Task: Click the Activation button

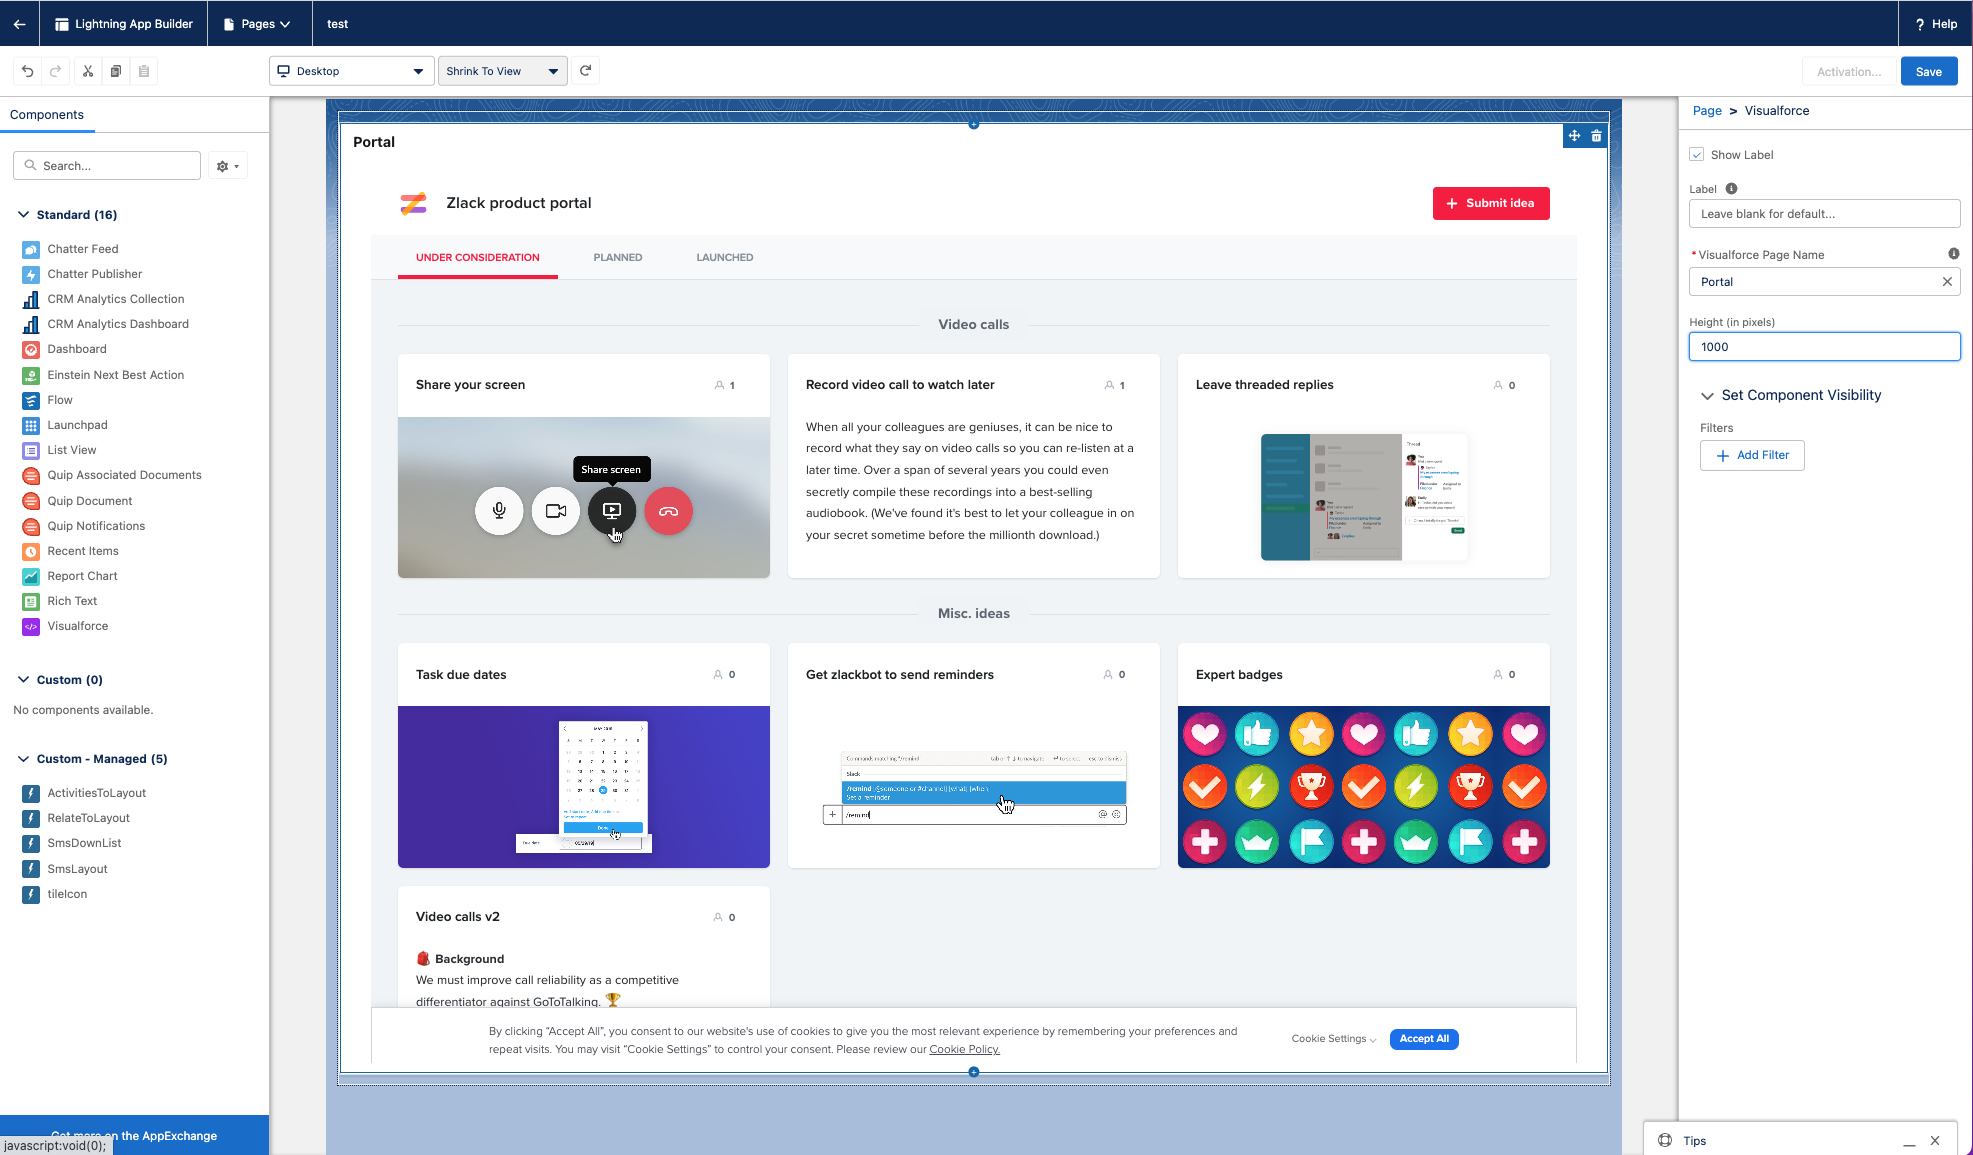Action: click(x=1848, y=72)
